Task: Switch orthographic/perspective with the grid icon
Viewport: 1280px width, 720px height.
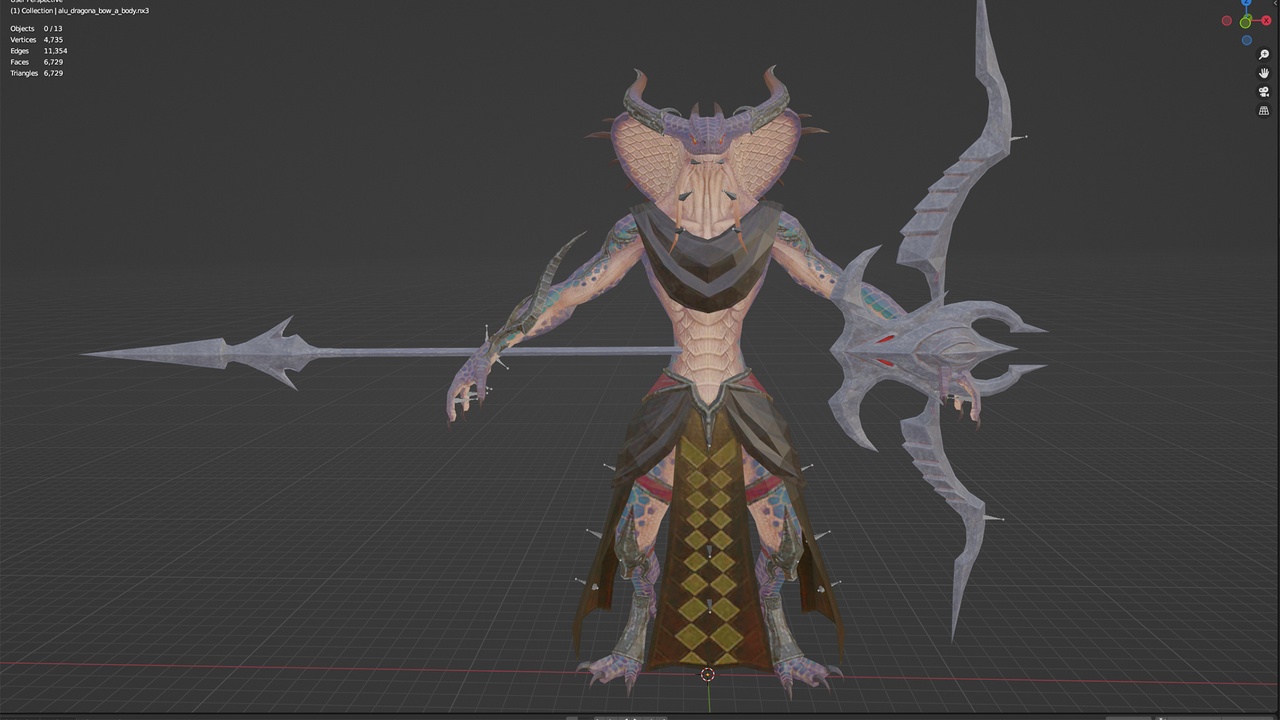Action: coord(1264,111)
